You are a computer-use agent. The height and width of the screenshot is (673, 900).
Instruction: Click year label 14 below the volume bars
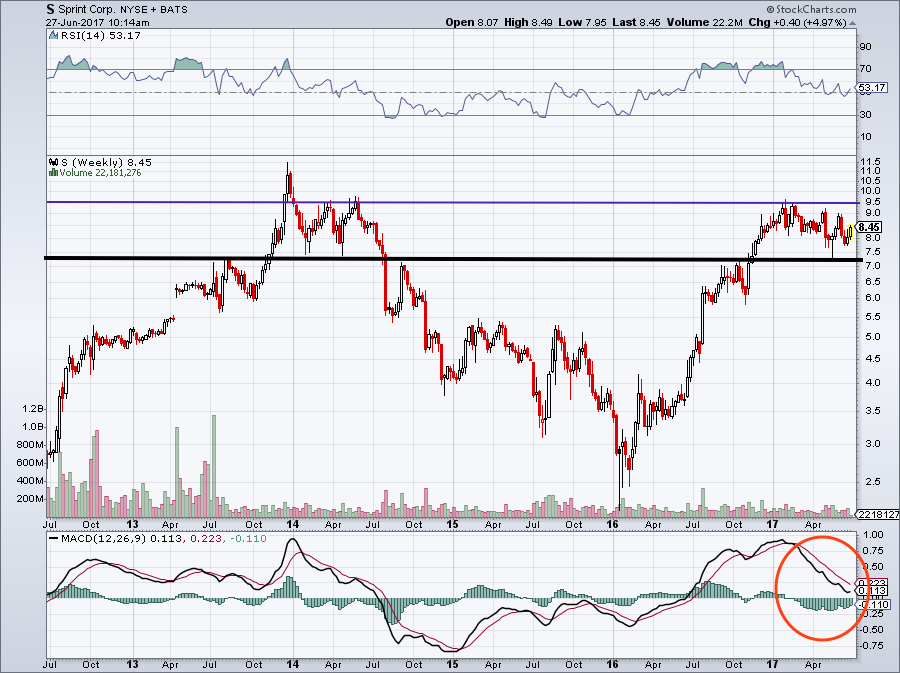293,524
